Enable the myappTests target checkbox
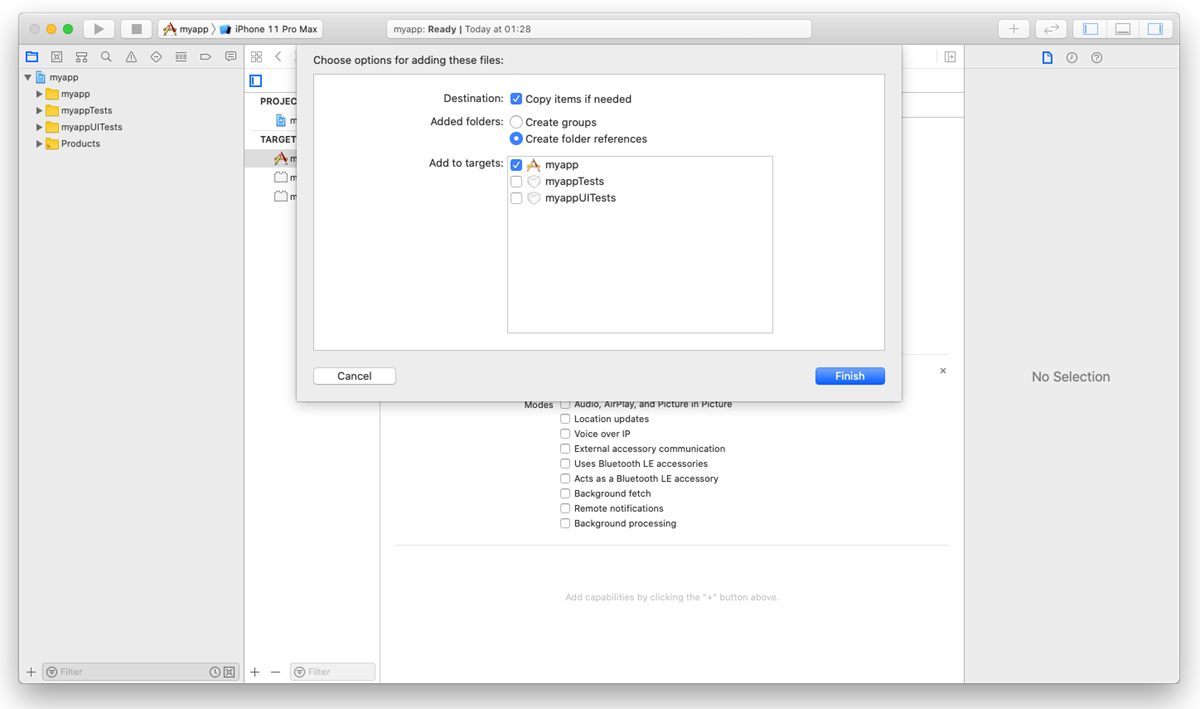Image resolution: width=1200 pixels, height=709 pixels. click(x=516, y=182)
